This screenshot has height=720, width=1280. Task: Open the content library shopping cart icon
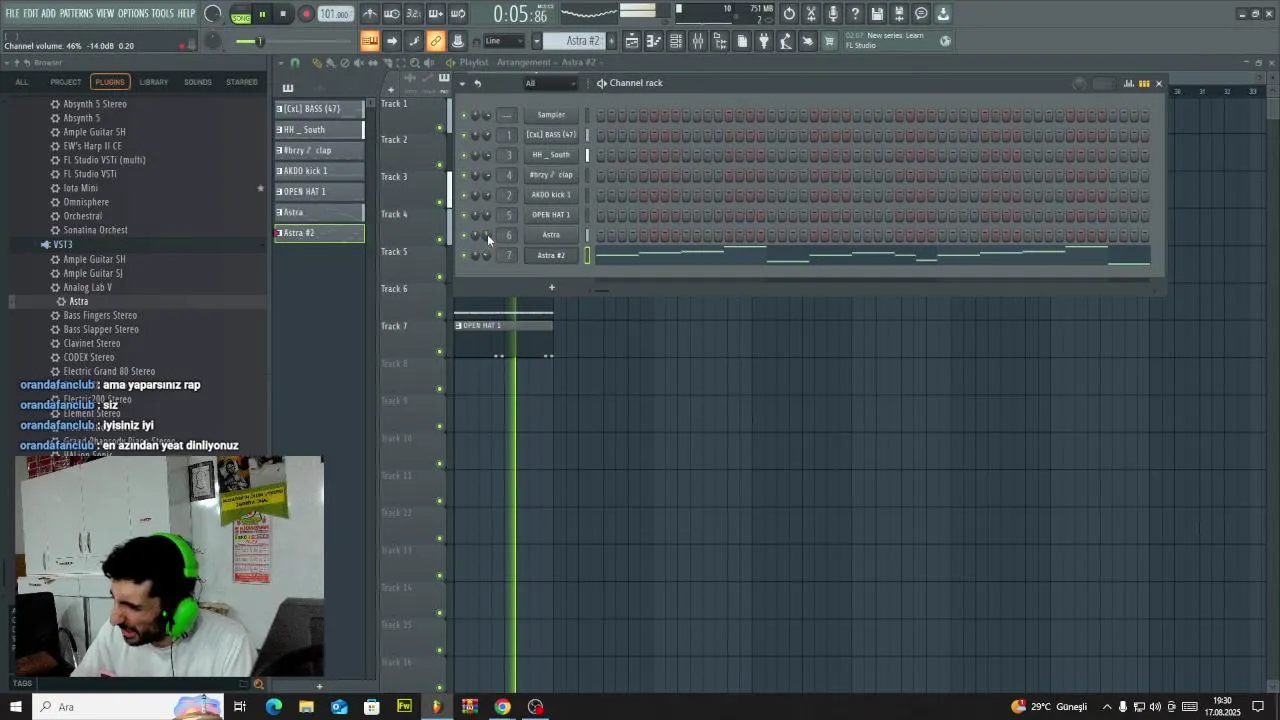pos(829,41)
